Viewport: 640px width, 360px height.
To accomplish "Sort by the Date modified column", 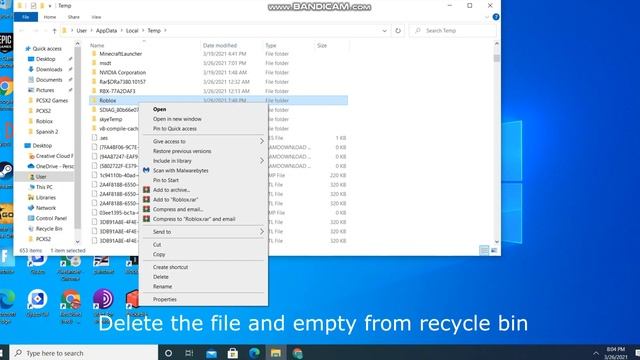I will pos(220,45).
